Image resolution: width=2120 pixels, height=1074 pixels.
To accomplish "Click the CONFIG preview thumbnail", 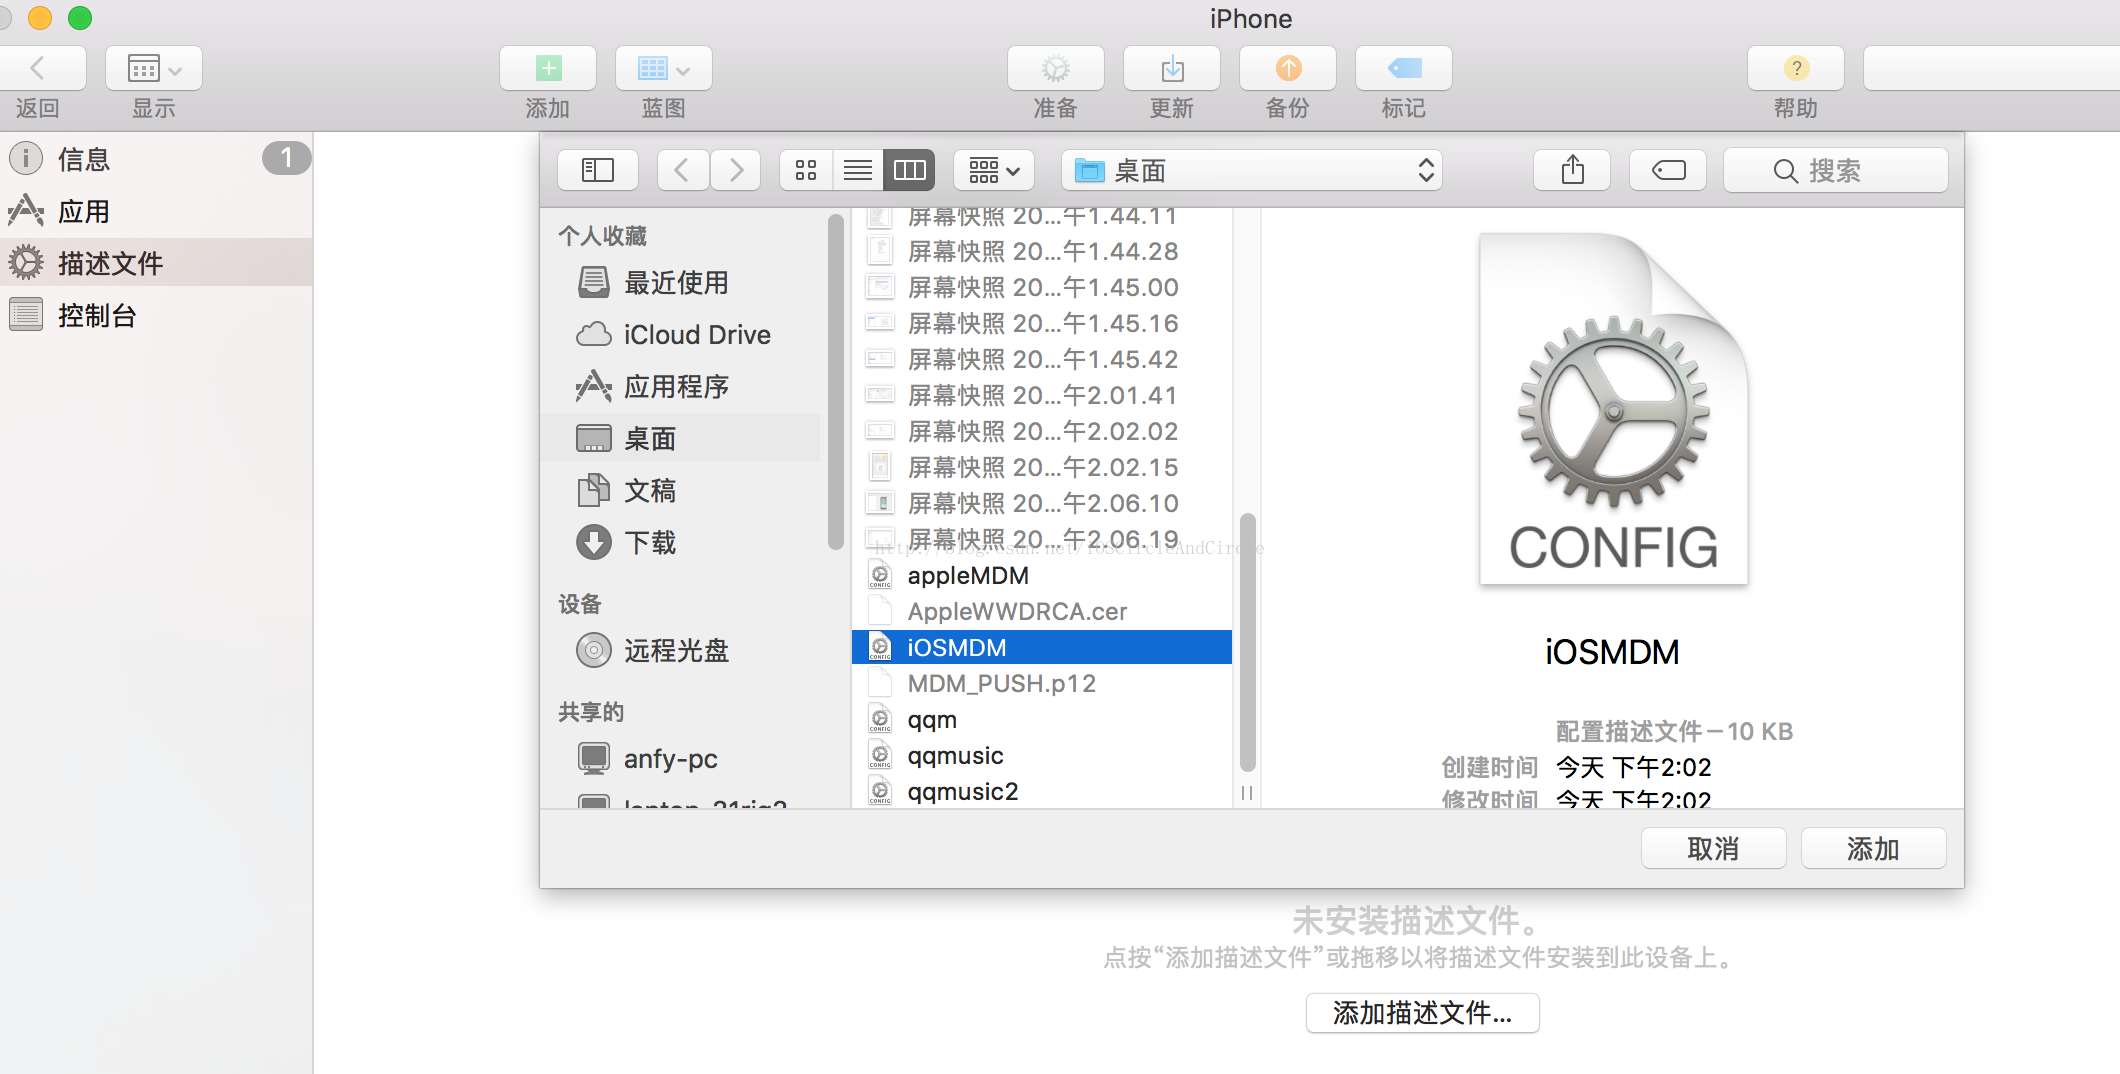I will click(x=1613, y=409).
